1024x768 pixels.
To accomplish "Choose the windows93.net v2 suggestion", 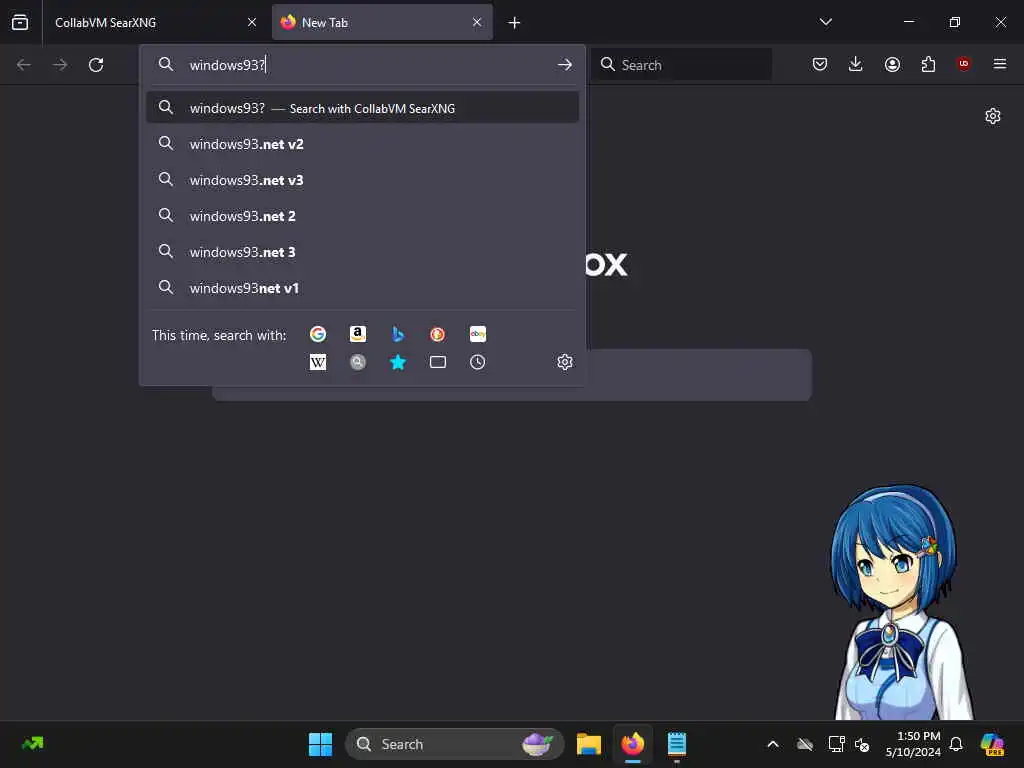I will 362,144.
